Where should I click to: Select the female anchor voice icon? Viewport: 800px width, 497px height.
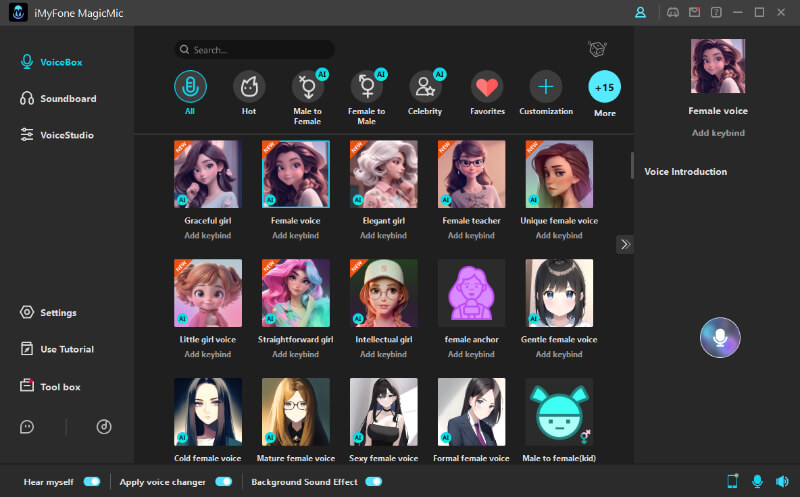point(471,293)
